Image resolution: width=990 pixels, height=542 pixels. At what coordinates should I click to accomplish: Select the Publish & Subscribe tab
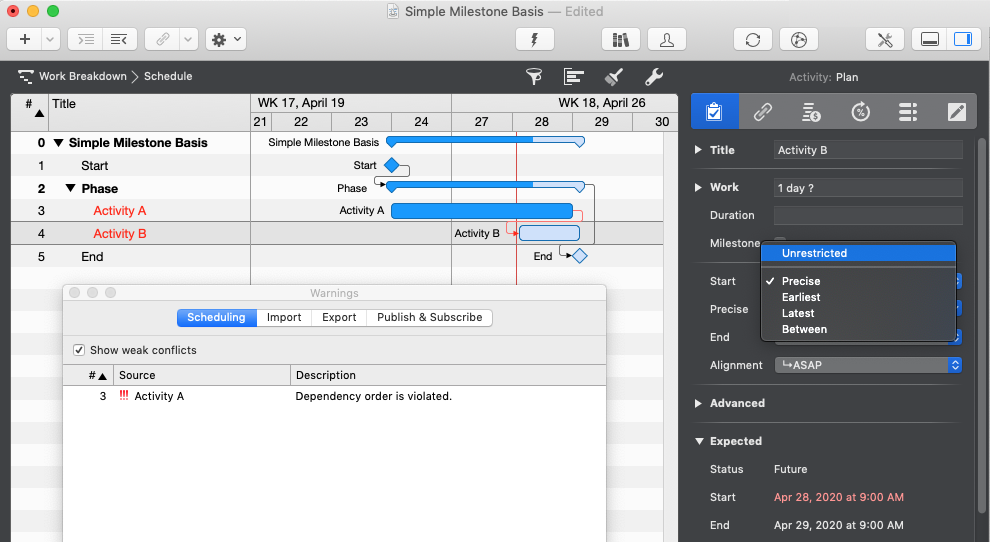tap(429, 317)
